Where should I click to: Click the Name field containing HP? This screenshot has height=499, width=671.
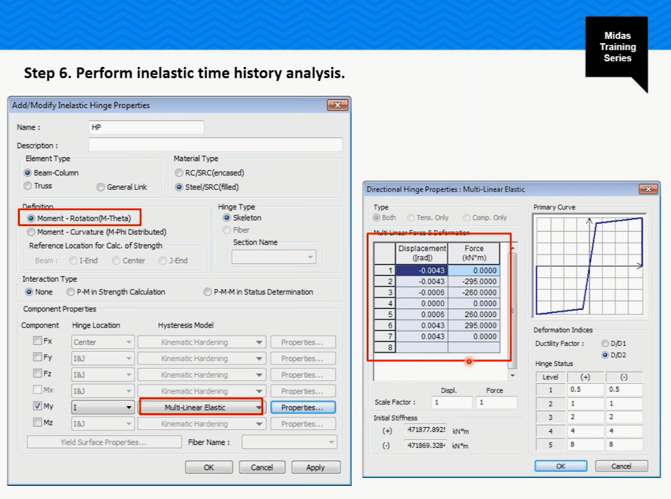(x=145, y=127)
